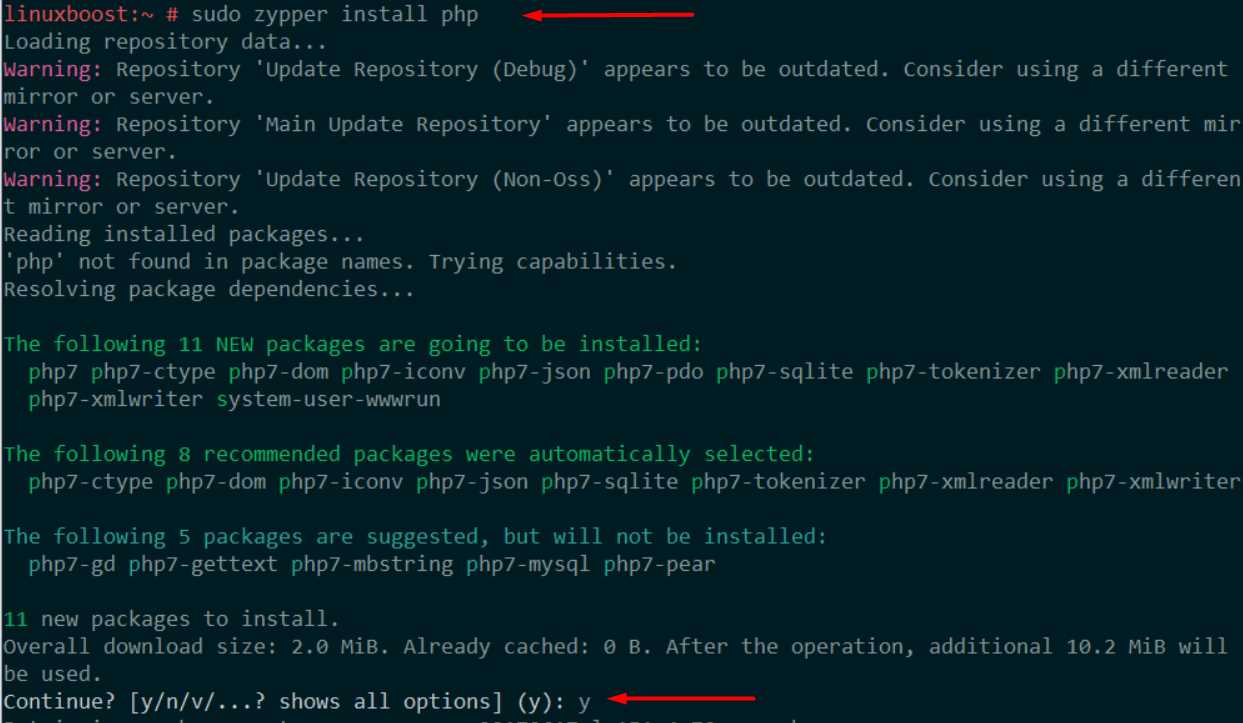This screenshot has width=1243, height=723.
Task: Click the 'Reading installed packages...' line
Action: [184, 235]
